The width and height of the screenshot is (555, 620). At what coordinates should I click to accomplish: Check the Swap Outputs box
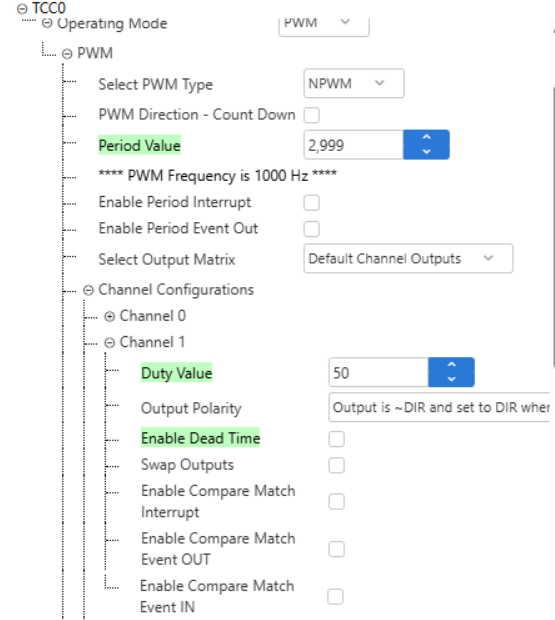click(x=336, y=465)
